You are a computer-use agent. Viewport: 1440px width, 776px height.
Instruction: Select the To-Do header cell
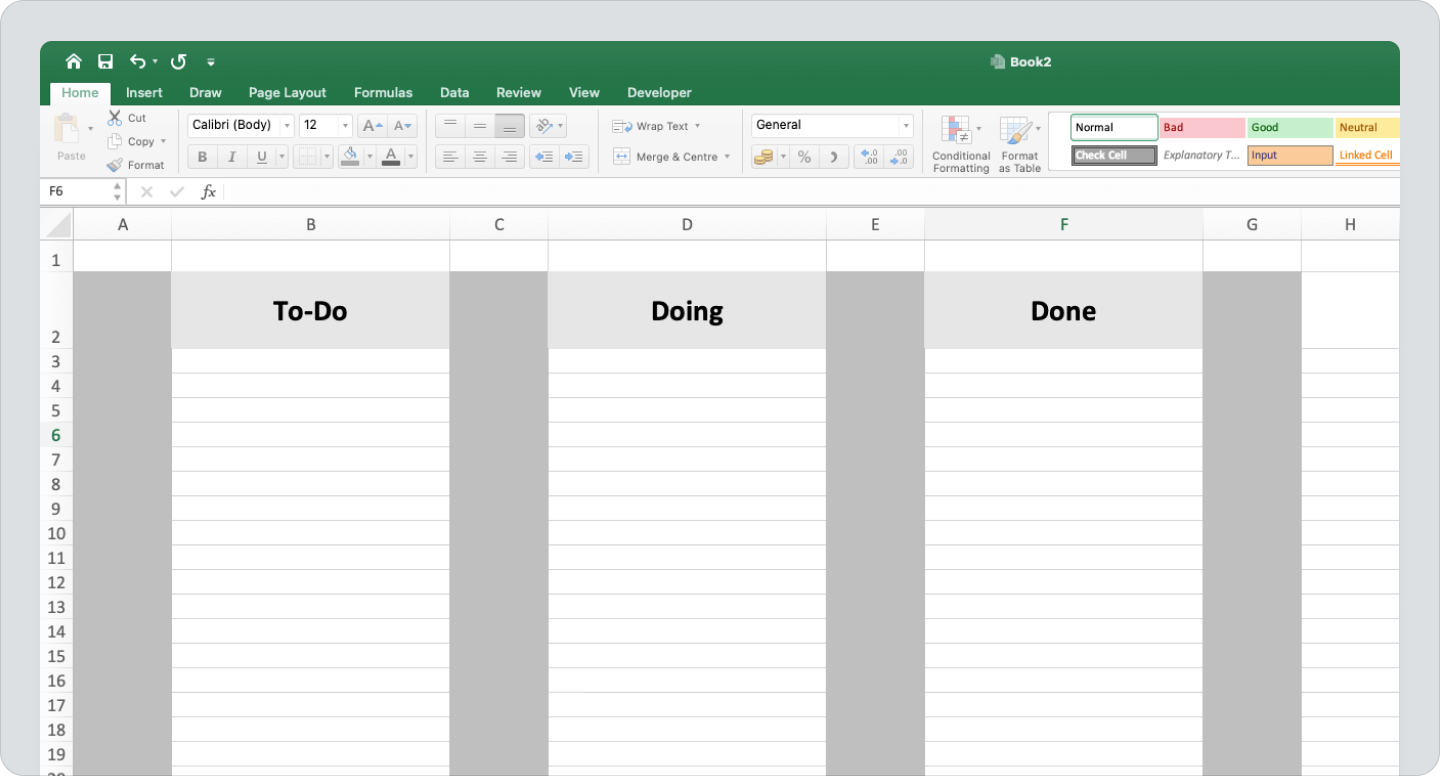pos(310,310)
